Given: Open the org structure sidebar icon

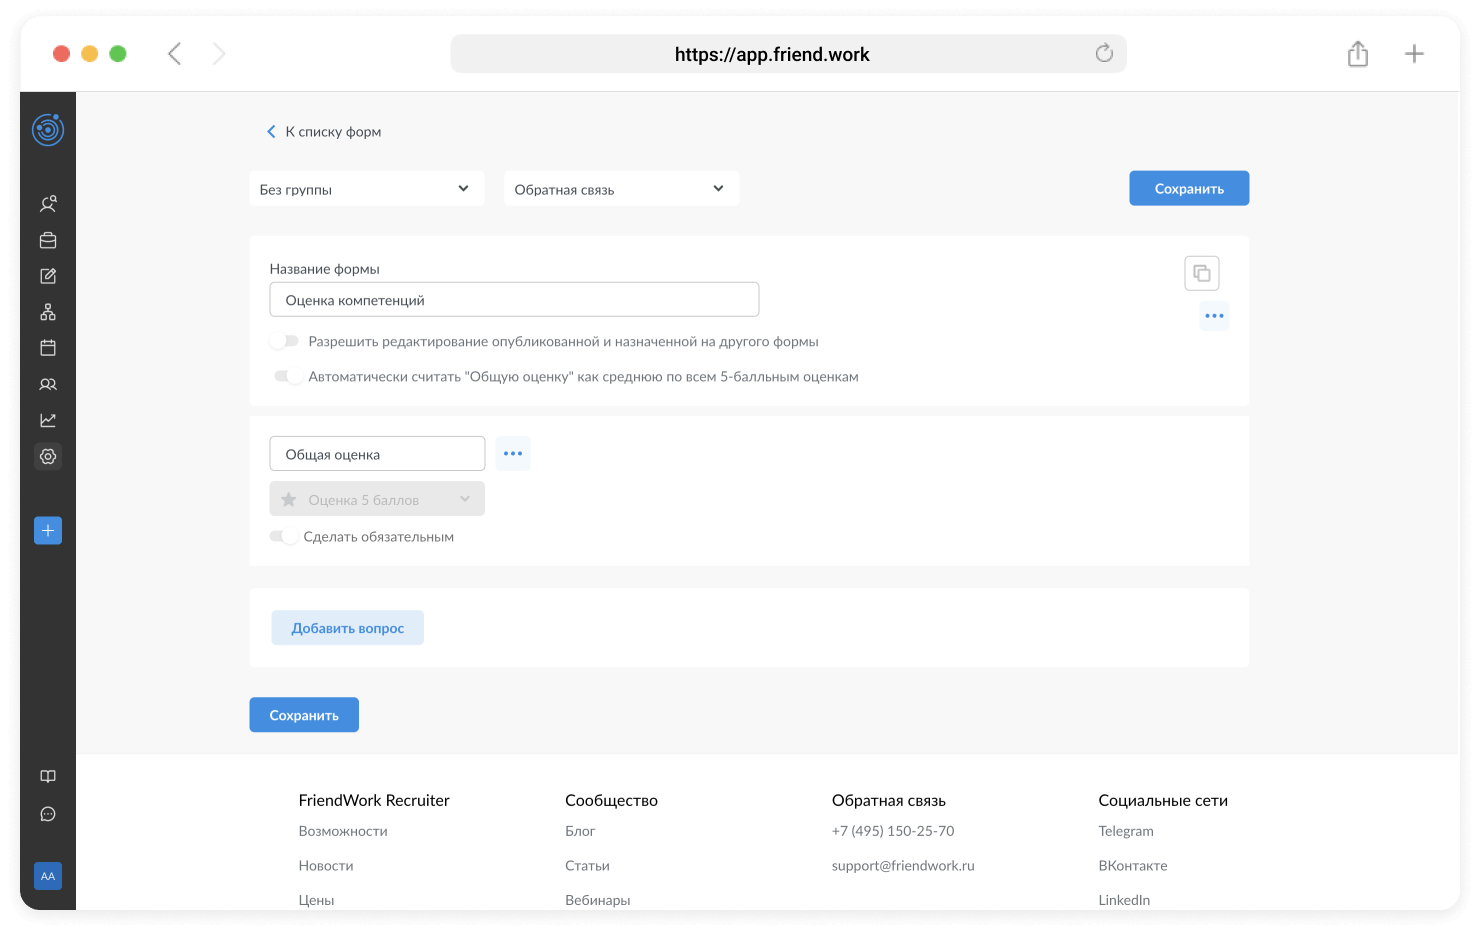Looking at the screenshot, I should pyautogui.click(x=48, y=312).
